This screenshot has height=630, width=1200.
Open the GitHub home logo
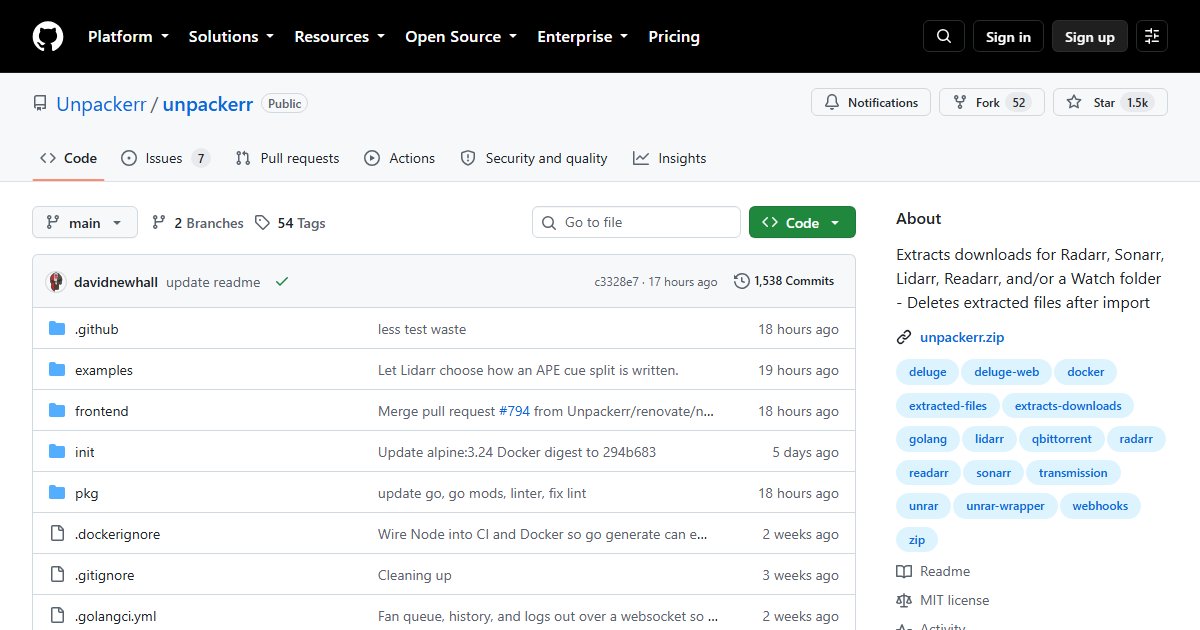(x=48, y=37)
